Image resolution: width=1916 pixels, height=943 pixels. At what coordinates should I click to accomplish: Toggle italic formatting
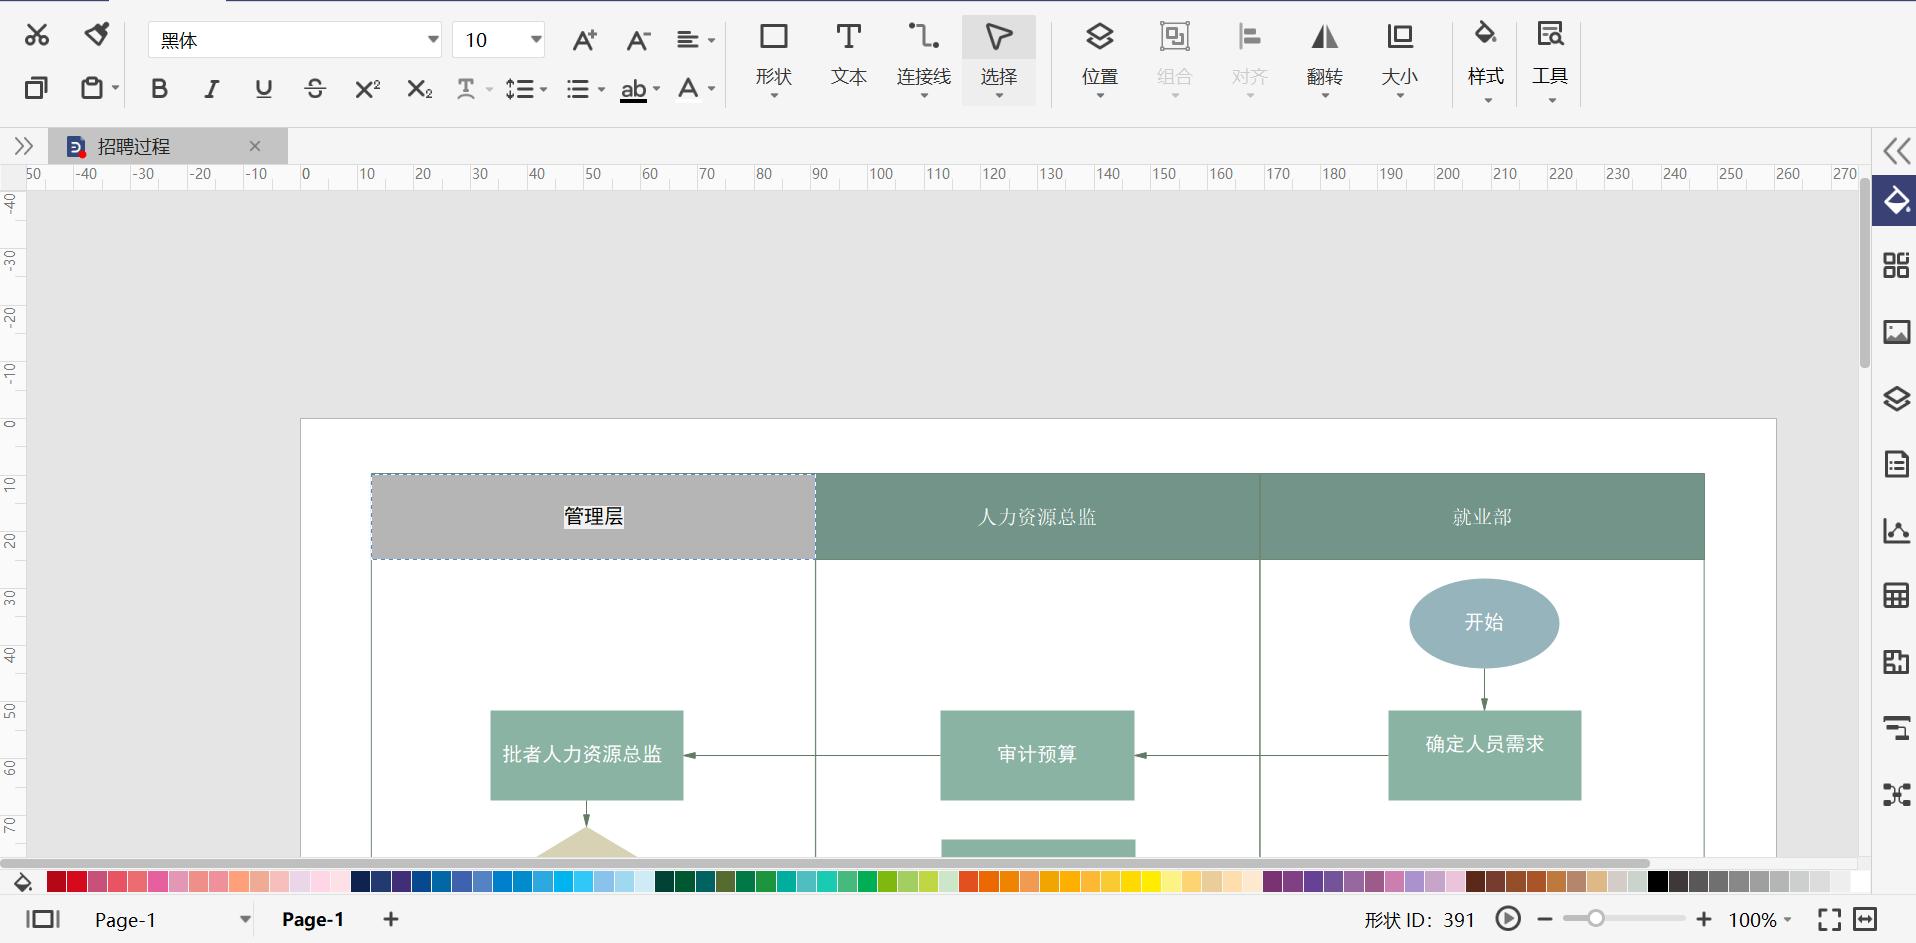[211, 88]
